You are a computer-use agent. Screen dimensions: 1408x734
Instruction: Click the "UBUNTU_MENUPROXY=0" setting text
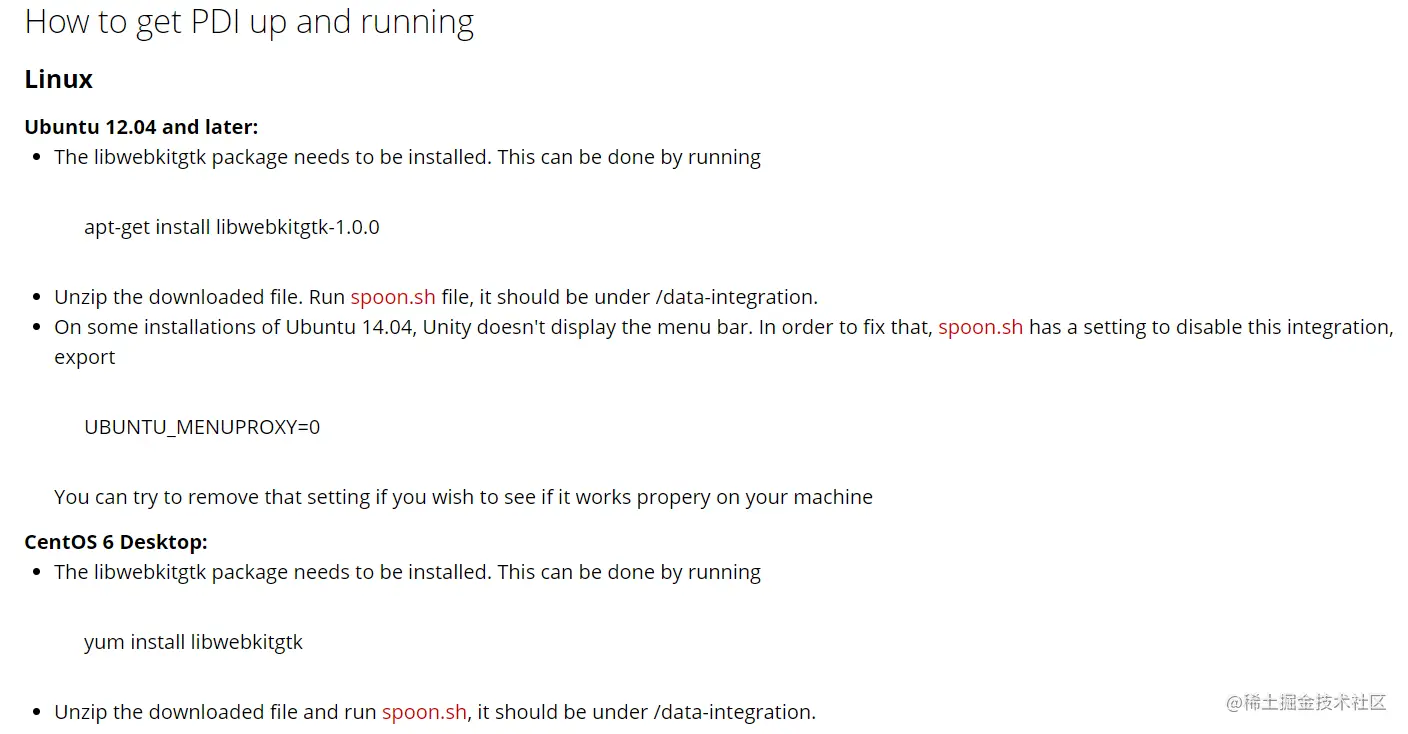coord(202,427)
